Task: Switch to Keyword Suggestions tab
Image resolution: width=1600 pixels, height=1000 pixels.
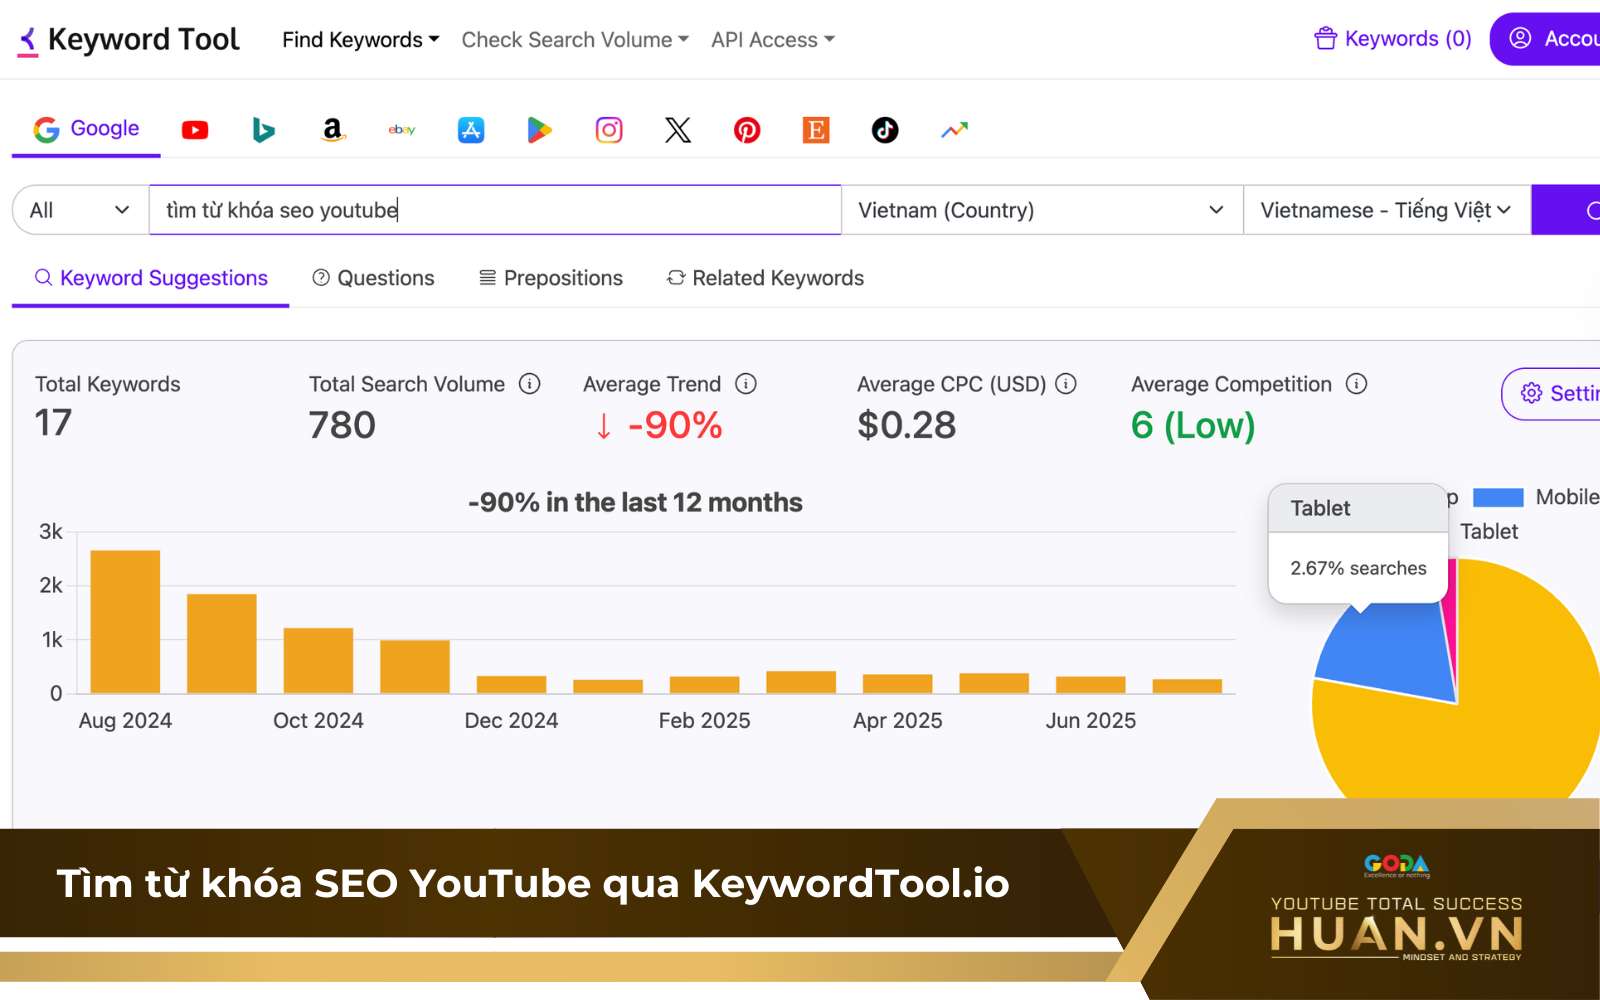Action: (151, 278)
